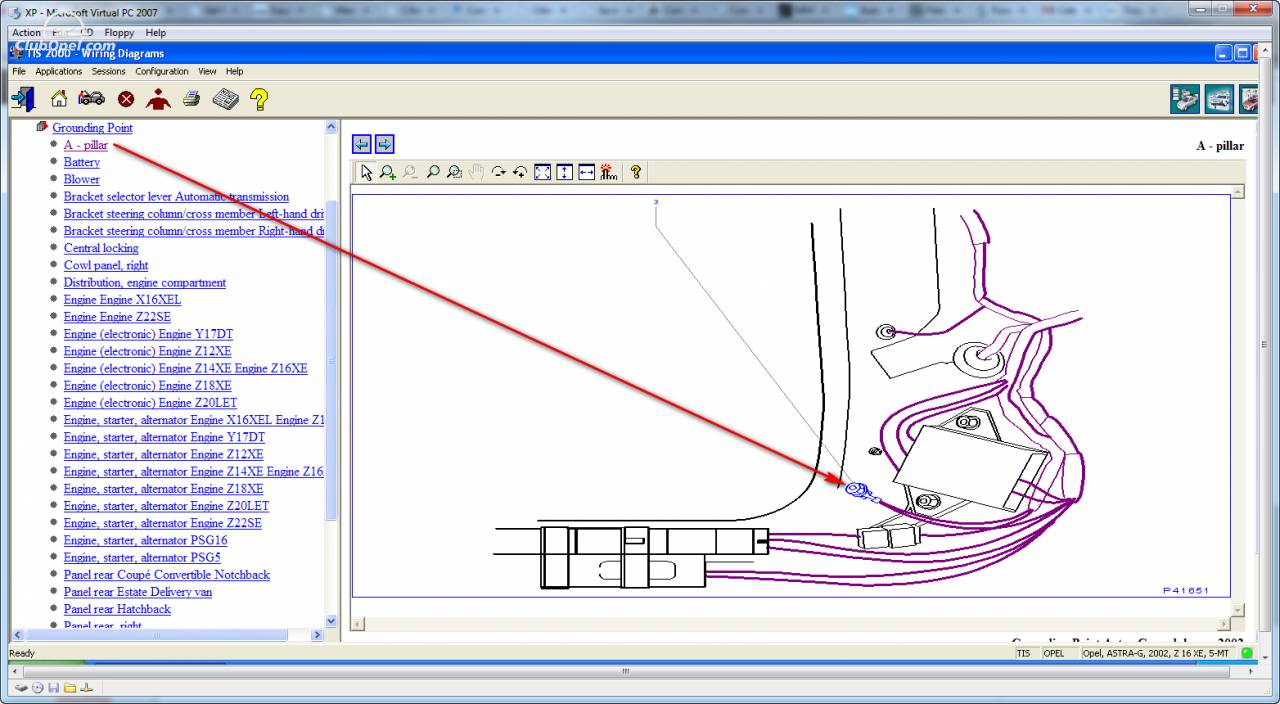Click blue grounding point symbol in diagram
1280x704 pixels.
click(857, 490)
